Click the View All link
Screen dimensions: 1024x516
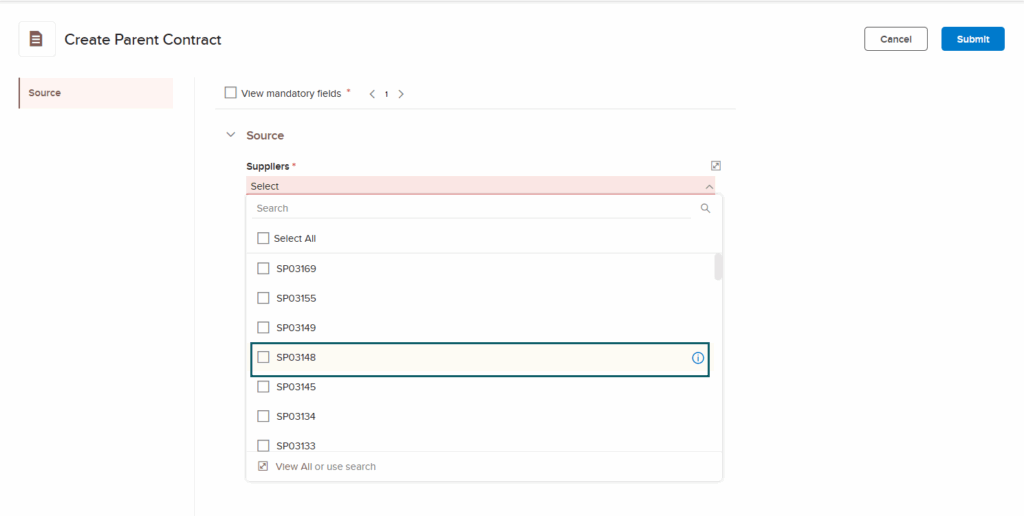point(293,467)
